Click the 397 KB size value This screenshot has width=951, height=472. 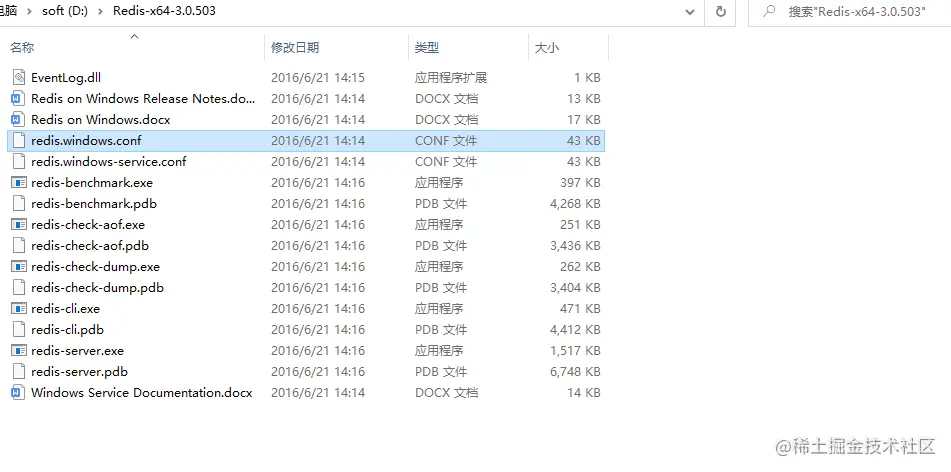580,183
